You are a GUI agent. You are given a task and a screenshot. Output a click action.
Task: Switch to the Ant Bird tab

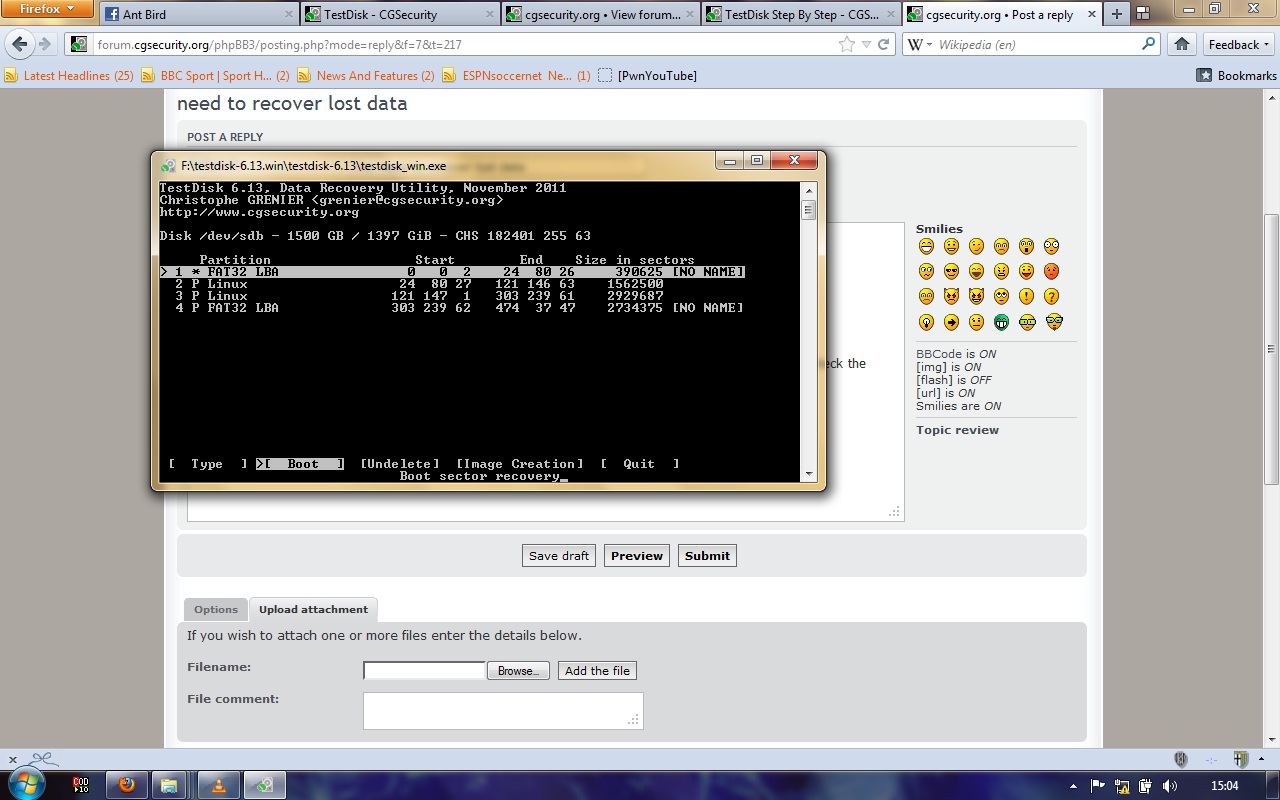coord(198,15)
